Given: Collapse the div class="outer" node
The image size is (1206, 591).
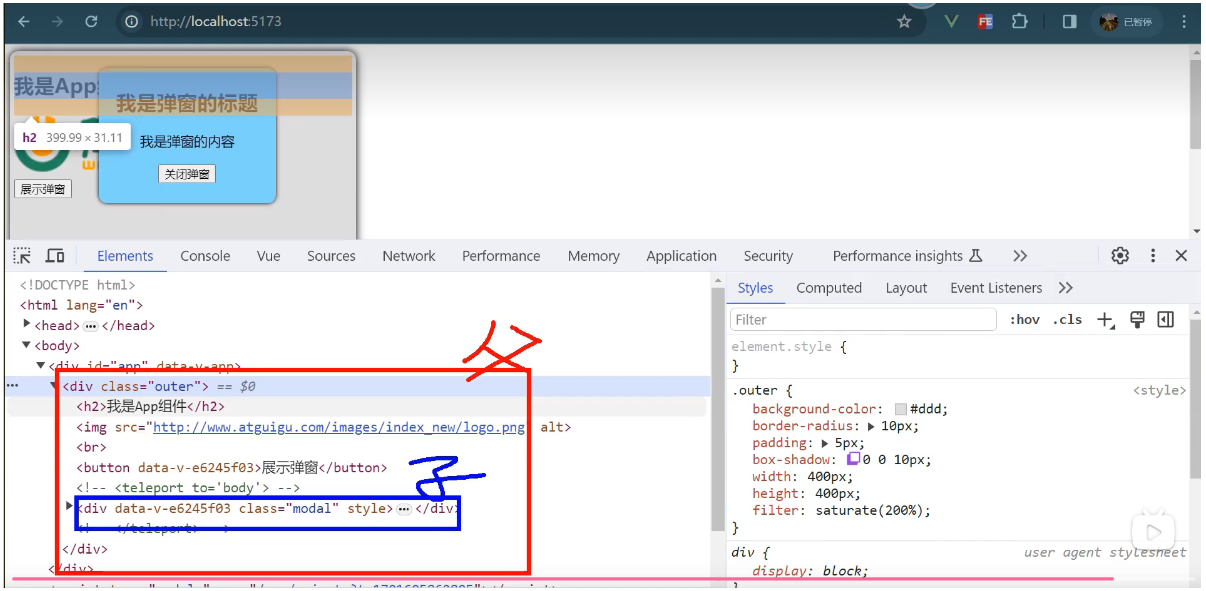Looking at the screenshot, I should pyautogui.click(x=55, y=386).
